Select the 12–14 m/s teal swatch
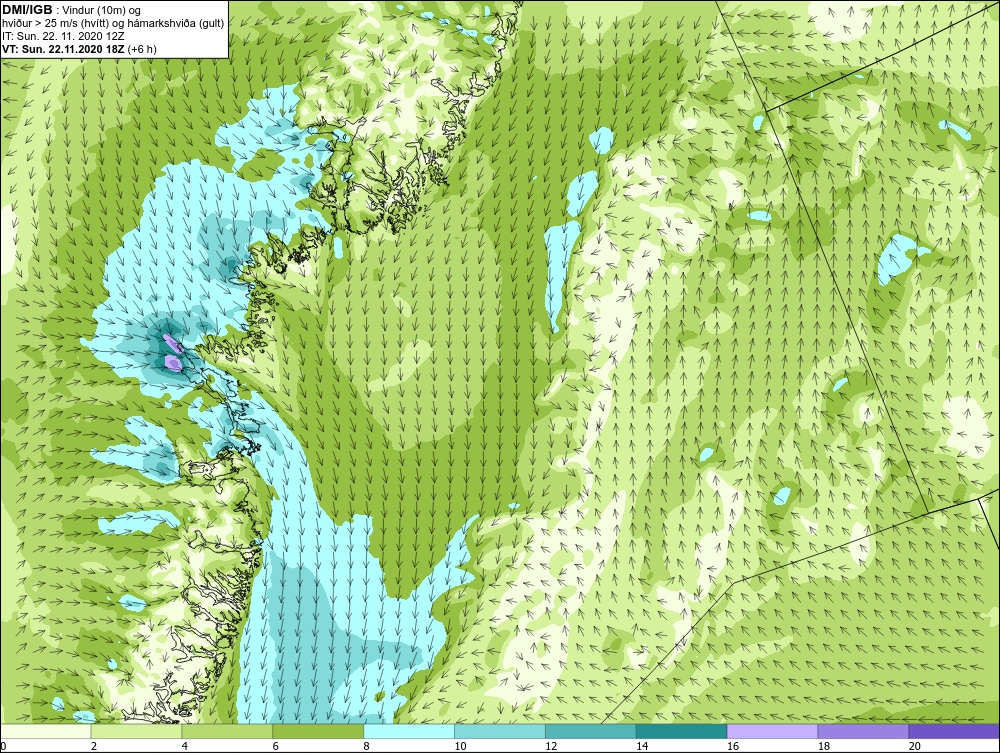The width and height of the screenshot is (1000, 753). tap(591, 731)
